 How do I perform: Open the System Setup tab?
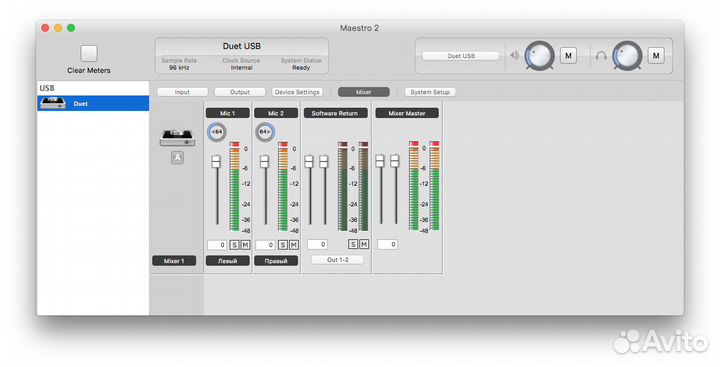pyautogui.click(x=430, y=92)
